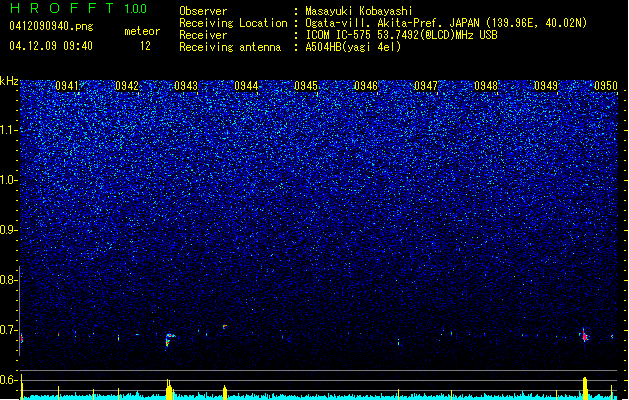Click the Receiving antenna label

click(x=230, y=47)
